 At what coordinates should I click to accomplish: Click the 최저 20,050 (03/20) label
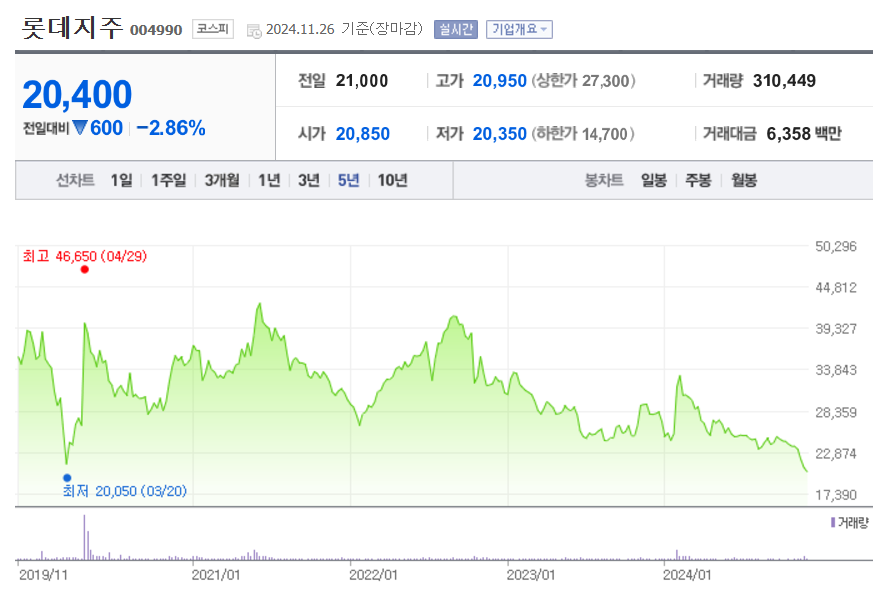(124, 491)
